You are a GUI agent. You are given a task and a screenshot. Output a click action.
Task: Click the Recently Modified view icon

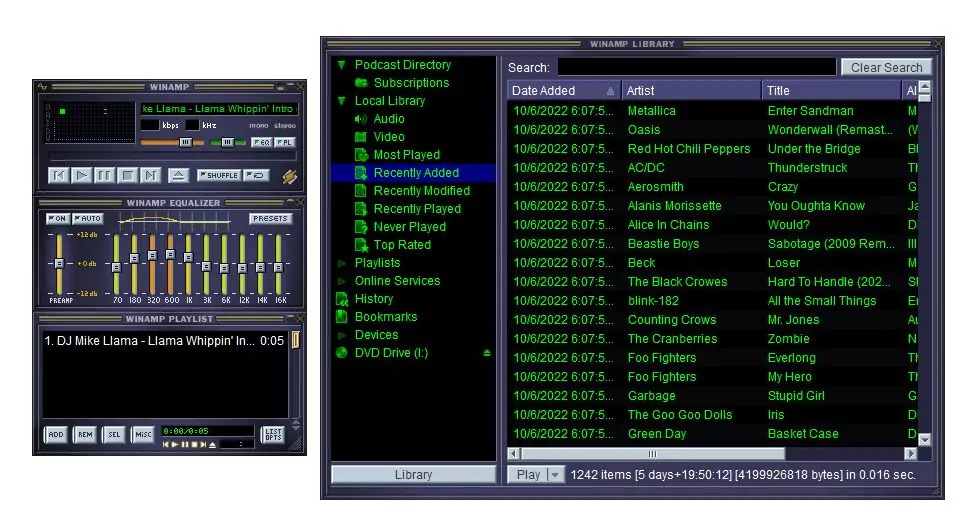pos(361,191)
